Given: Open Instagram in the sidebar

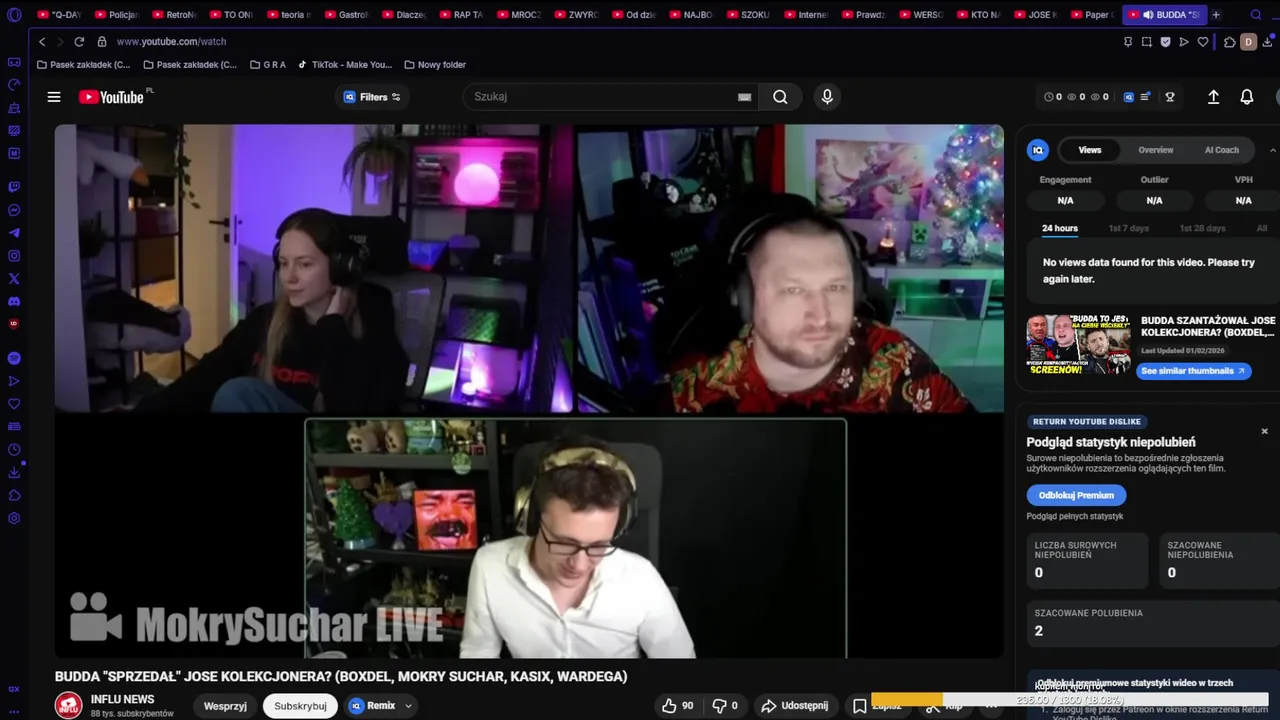Looking at the screenshot, I should click(x=14, y=256).
